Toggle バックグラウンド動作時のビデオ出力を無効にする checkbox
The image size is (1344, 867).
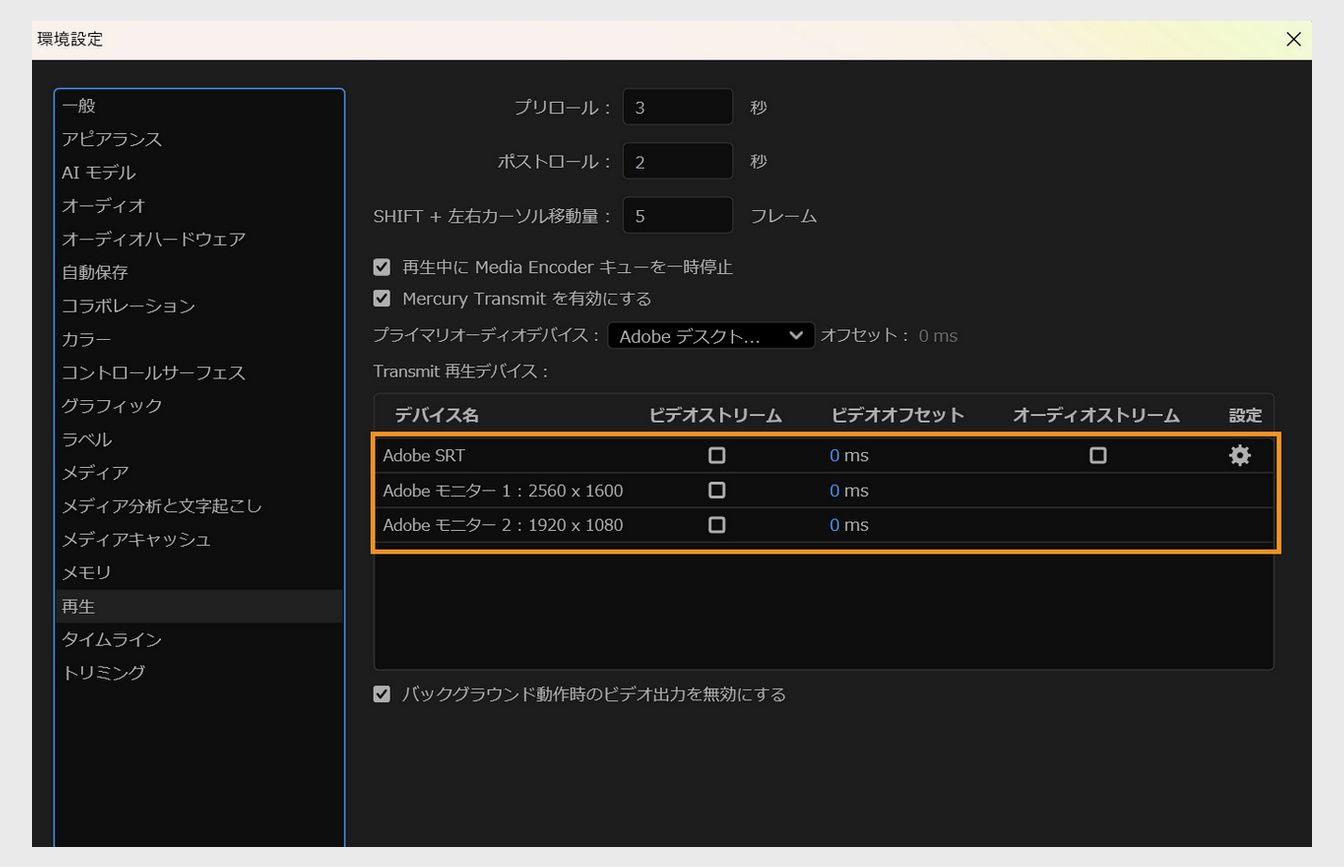(381, 694)
